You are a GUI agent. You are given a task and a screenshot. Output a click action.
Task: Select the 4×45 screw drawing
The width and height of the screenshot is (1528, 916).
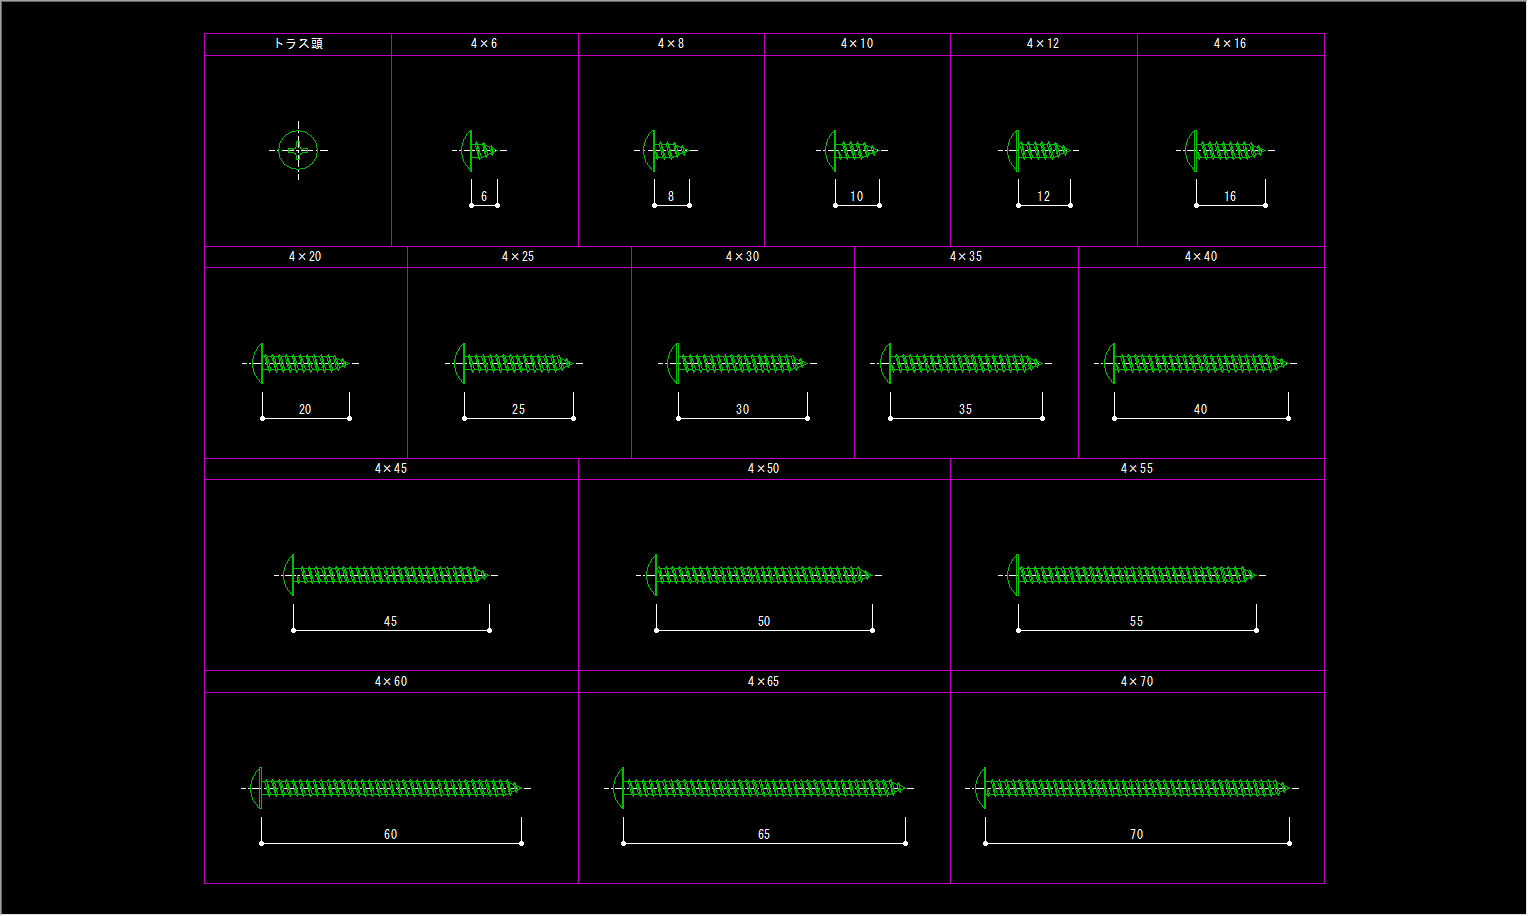point(386,575)
